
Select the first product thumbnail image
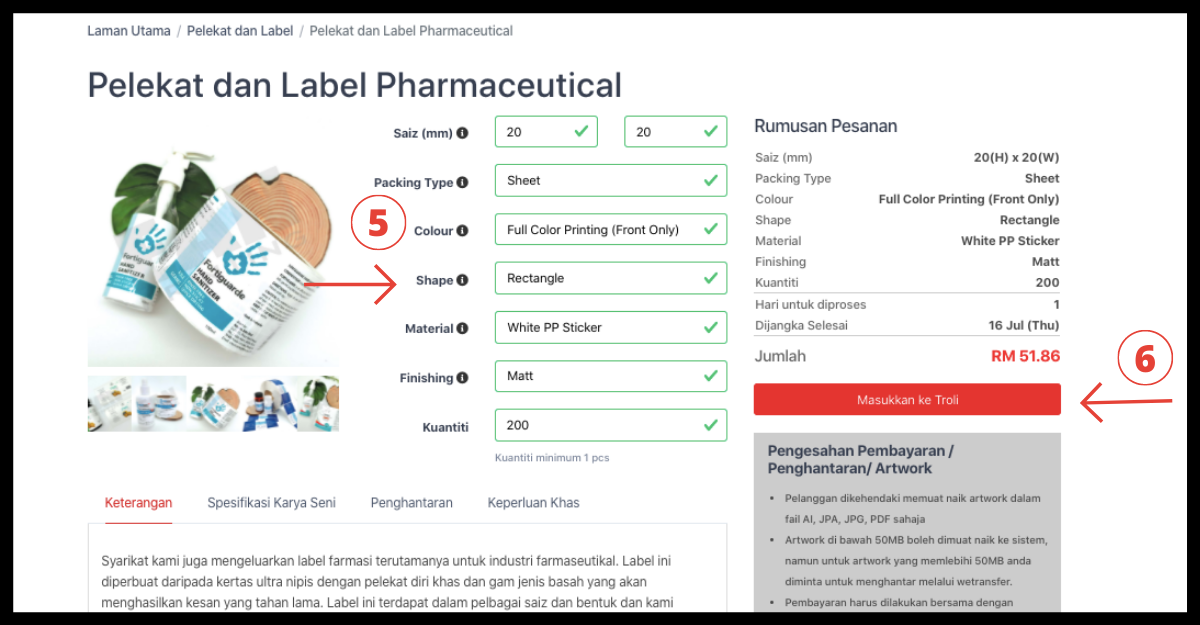pyautogui.click(x=112, y=404)
